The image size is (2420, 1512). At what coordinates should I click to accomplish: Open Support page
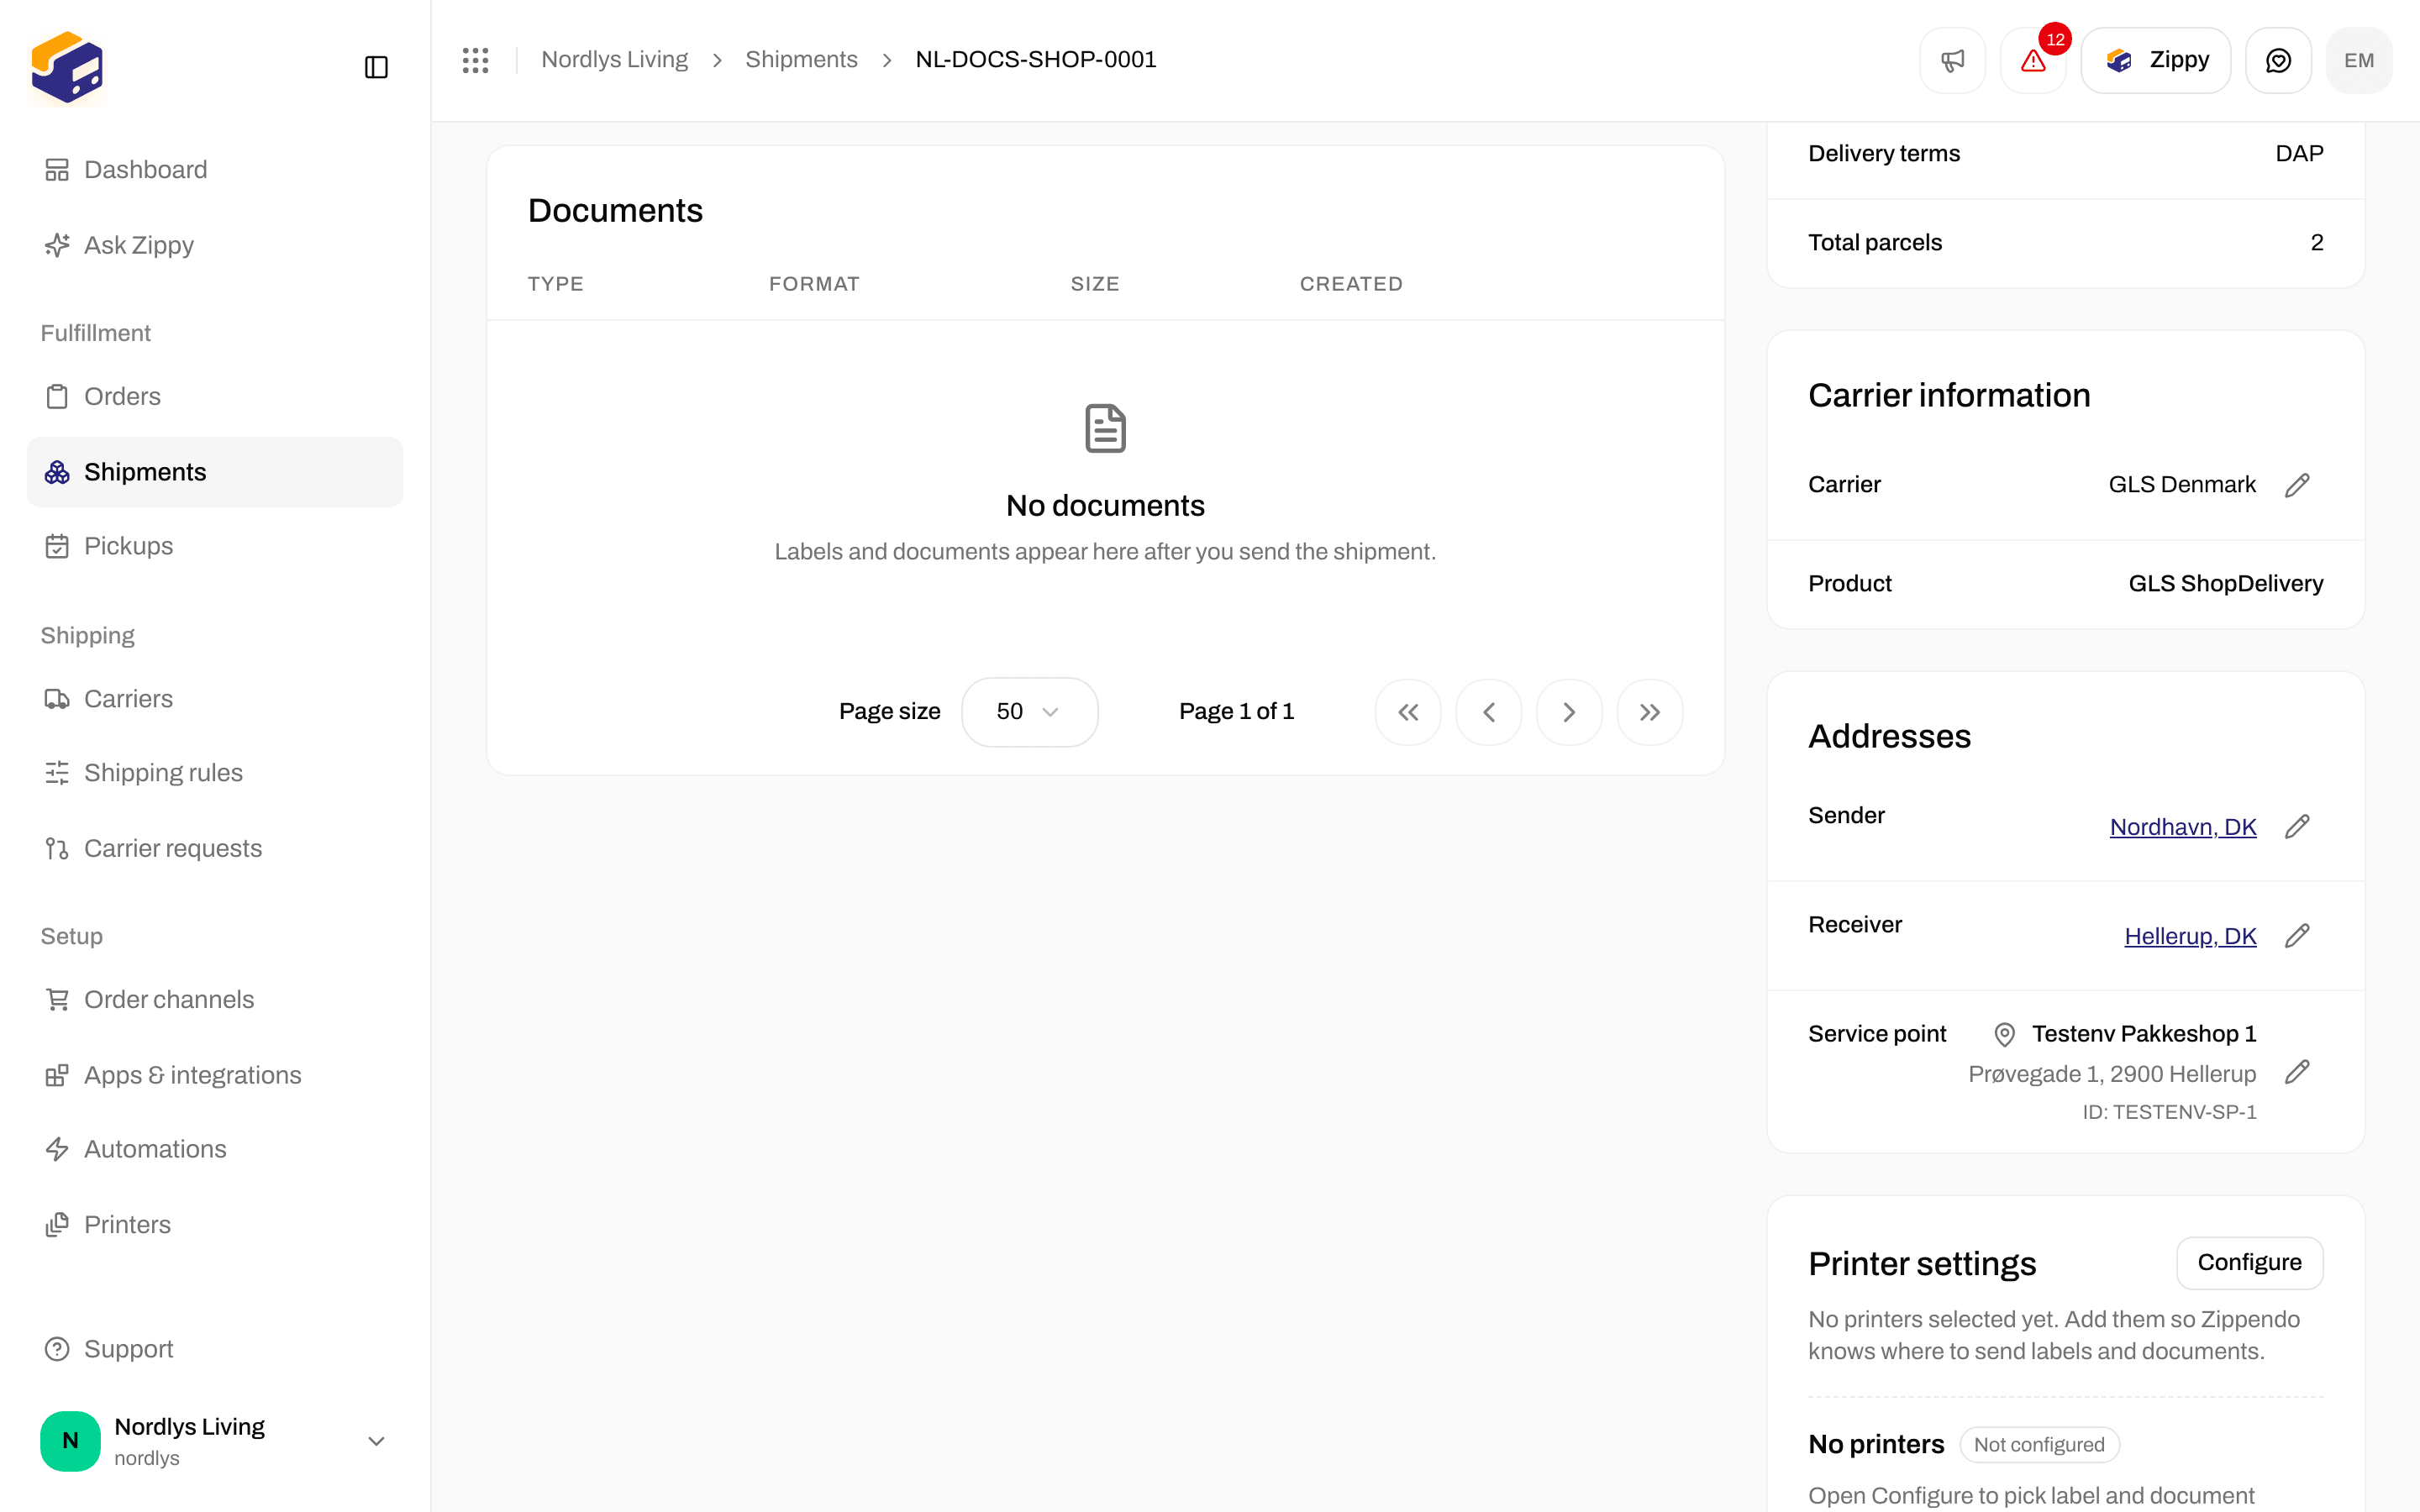tap(215, 1349)
